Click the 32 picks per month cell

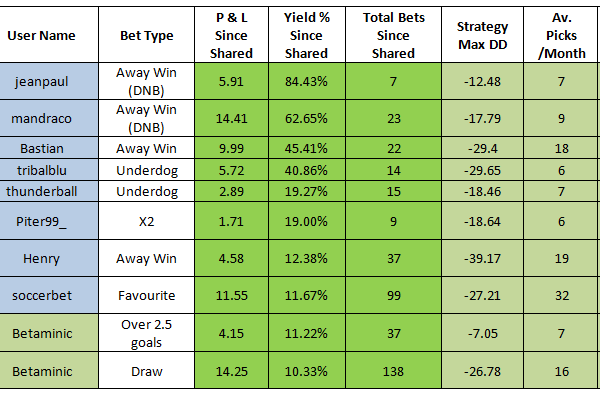coord(561,295)
